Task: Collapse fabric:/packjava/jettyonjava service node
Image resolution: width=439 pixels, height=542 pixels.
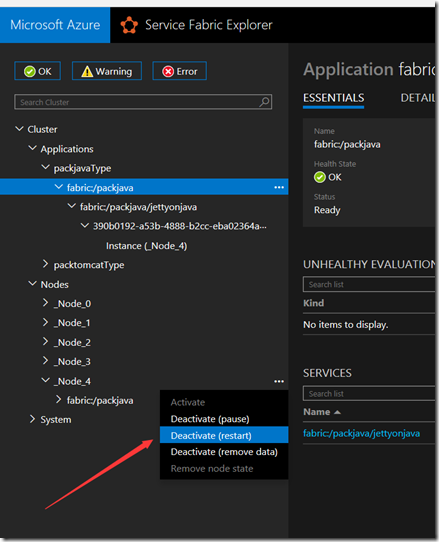Action: tap(72, 206)
